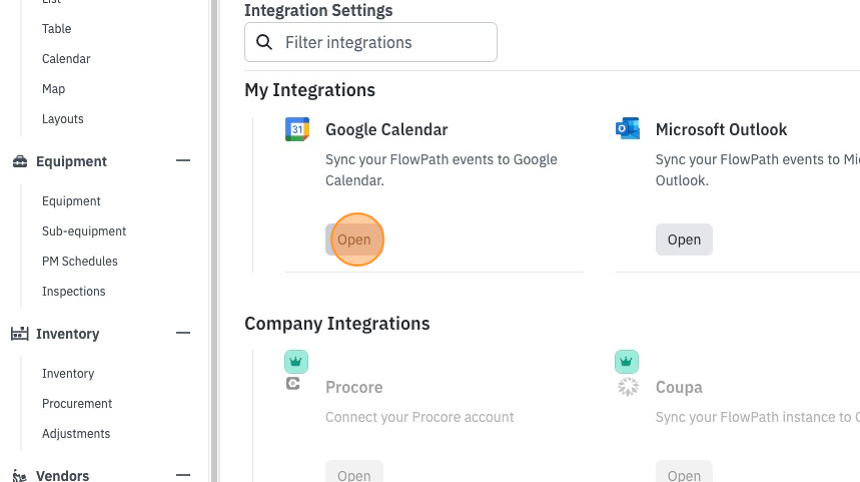
Task: Click the Inventory section heading
Action: (x=67, y=333)
